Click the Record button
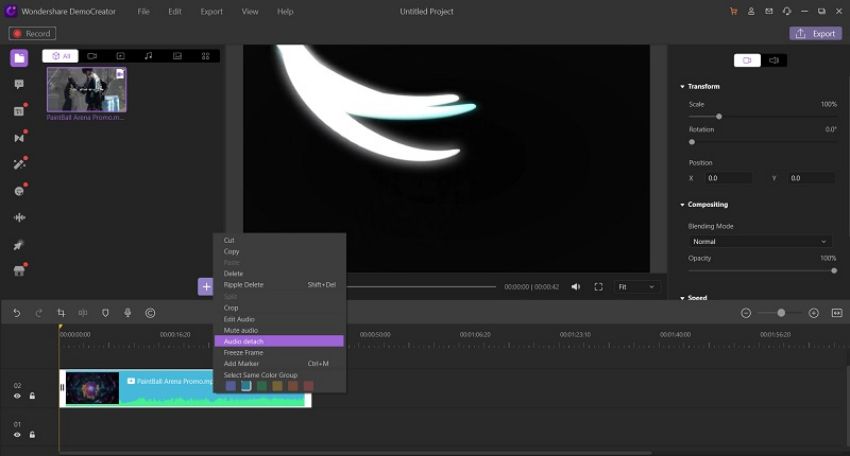 (32, 34)
